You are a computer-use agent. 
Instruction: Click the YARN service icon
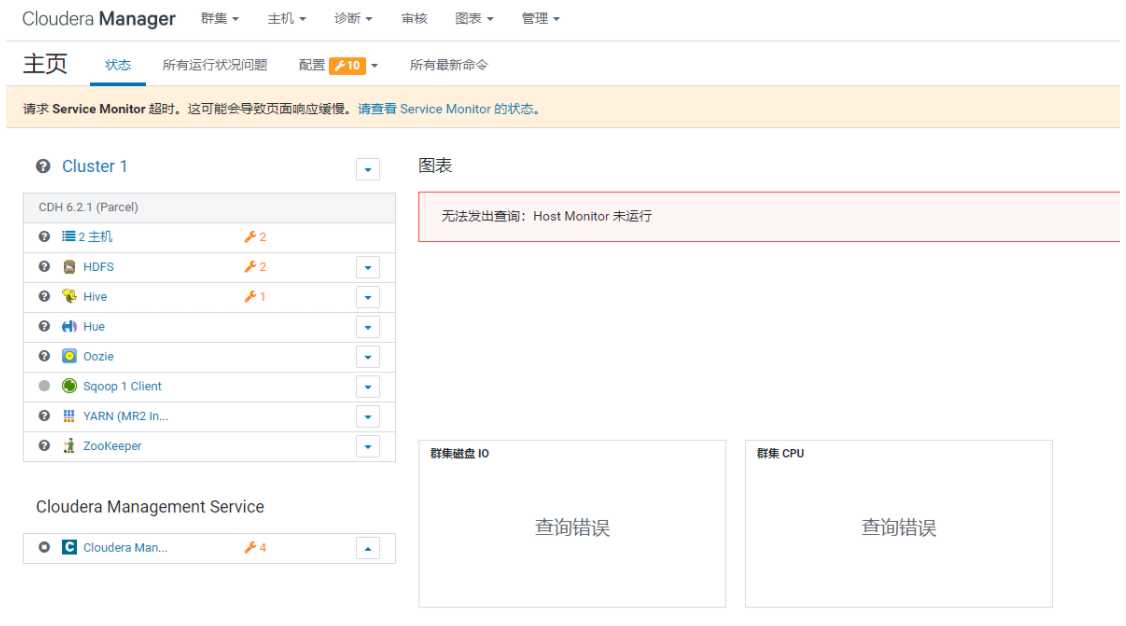(69, 416)
